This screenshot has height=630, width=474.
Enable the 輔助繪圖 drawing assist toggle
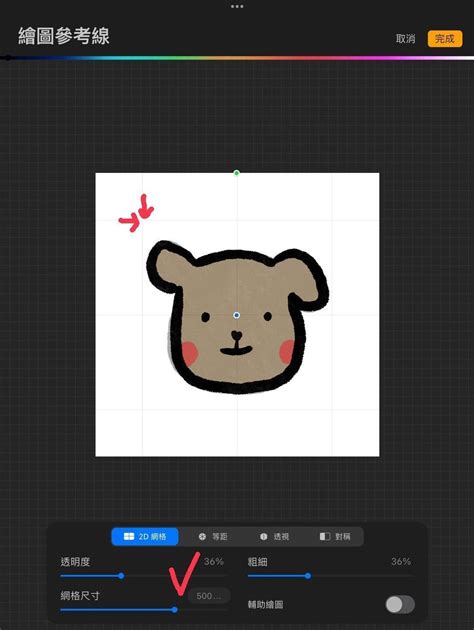pyautogui.click(x=400, y=604)
